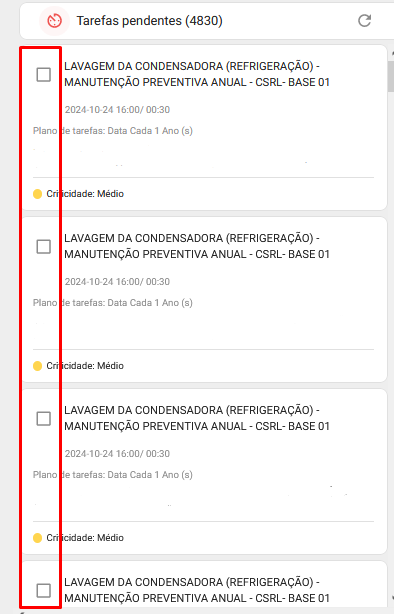The image size is (394, 614).
Task: Click the scrollbar down arrow
Action: tap(392, 598)
